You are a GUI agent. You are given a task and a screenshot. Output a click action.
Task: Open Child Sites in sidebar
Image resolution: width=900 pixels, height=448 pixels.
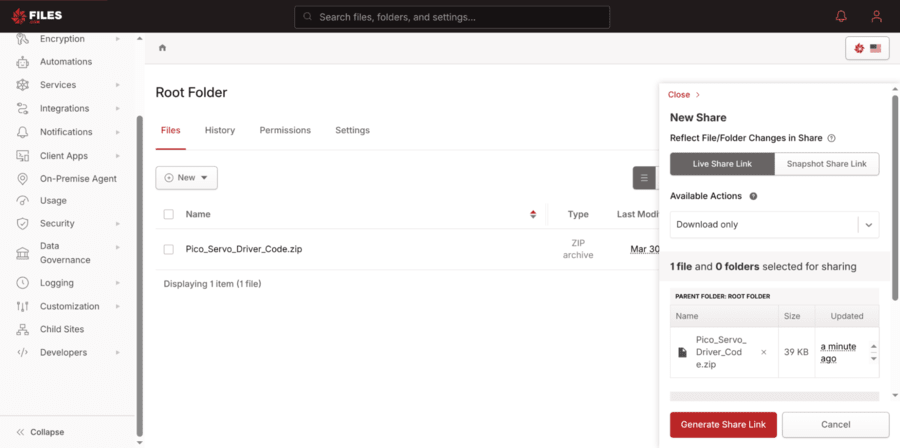click(62, 329)
